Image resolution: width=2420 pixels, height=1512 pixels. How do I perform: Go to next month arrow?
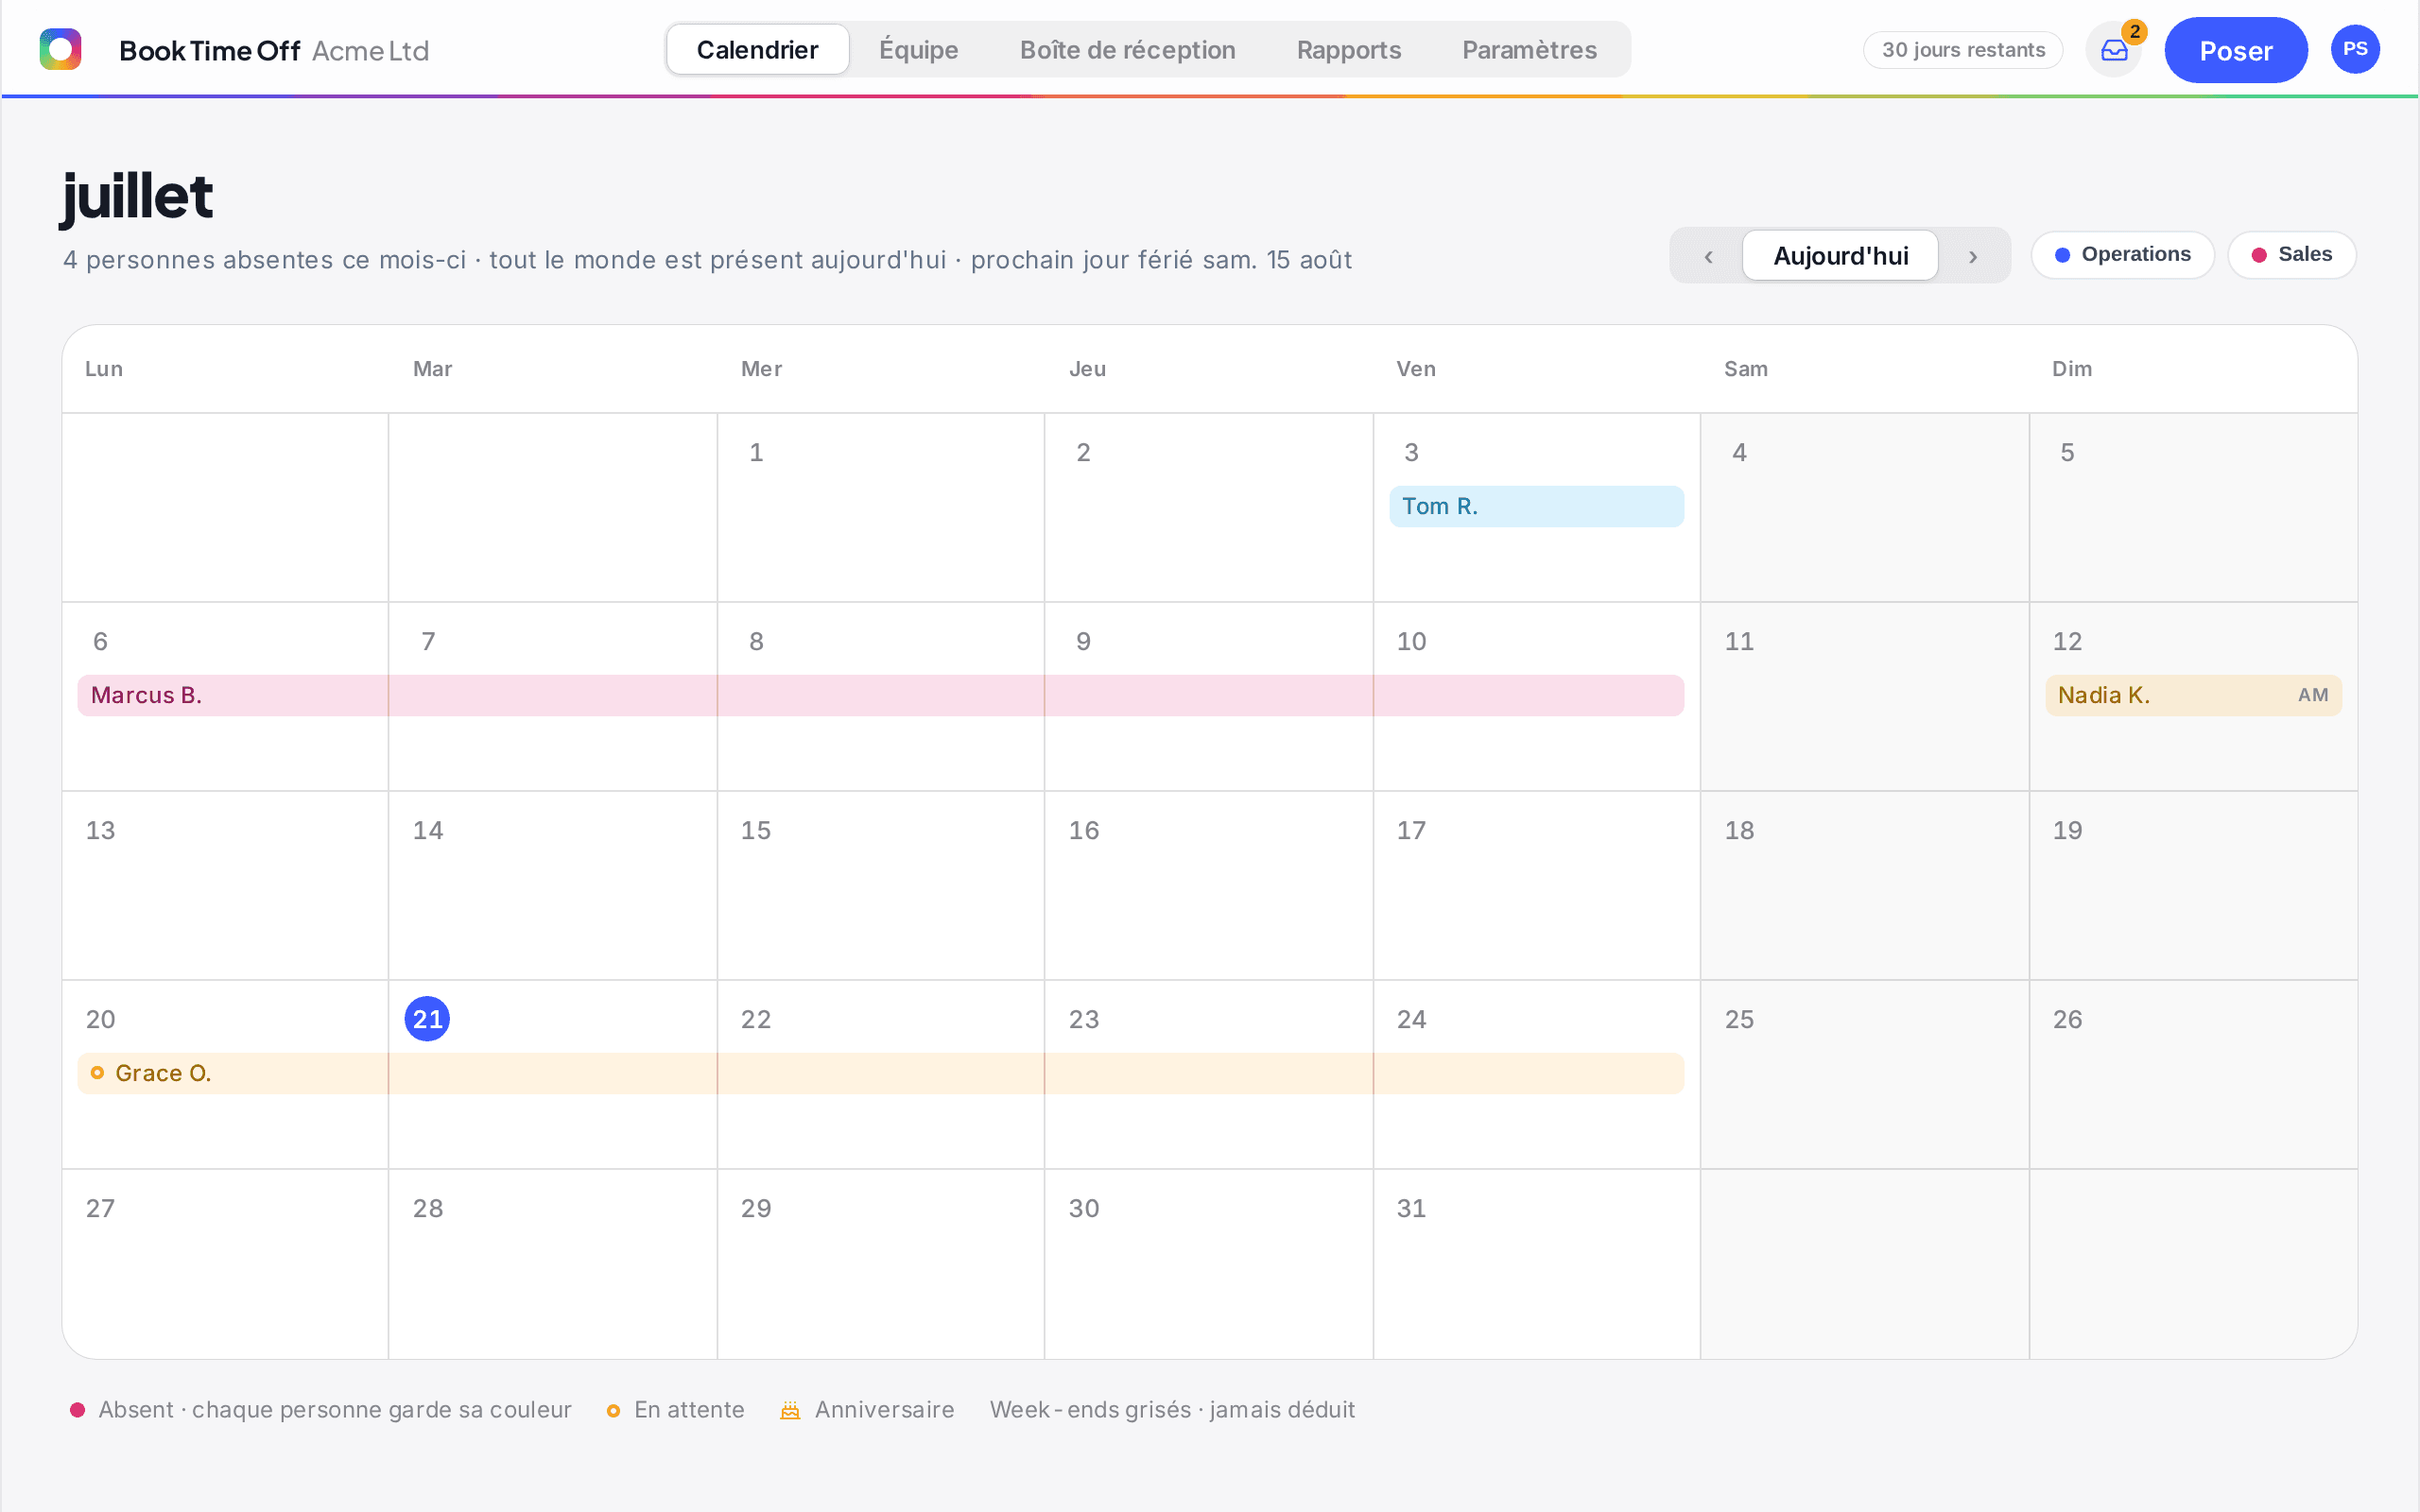coord(1973,256)
